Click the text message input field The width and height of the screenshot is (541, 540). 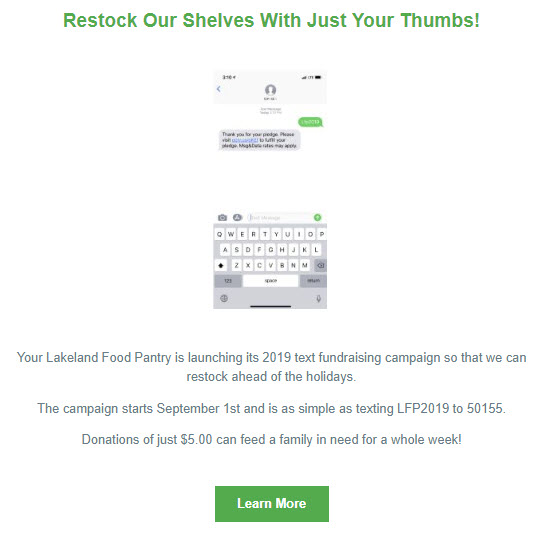(x=281, y=217)
